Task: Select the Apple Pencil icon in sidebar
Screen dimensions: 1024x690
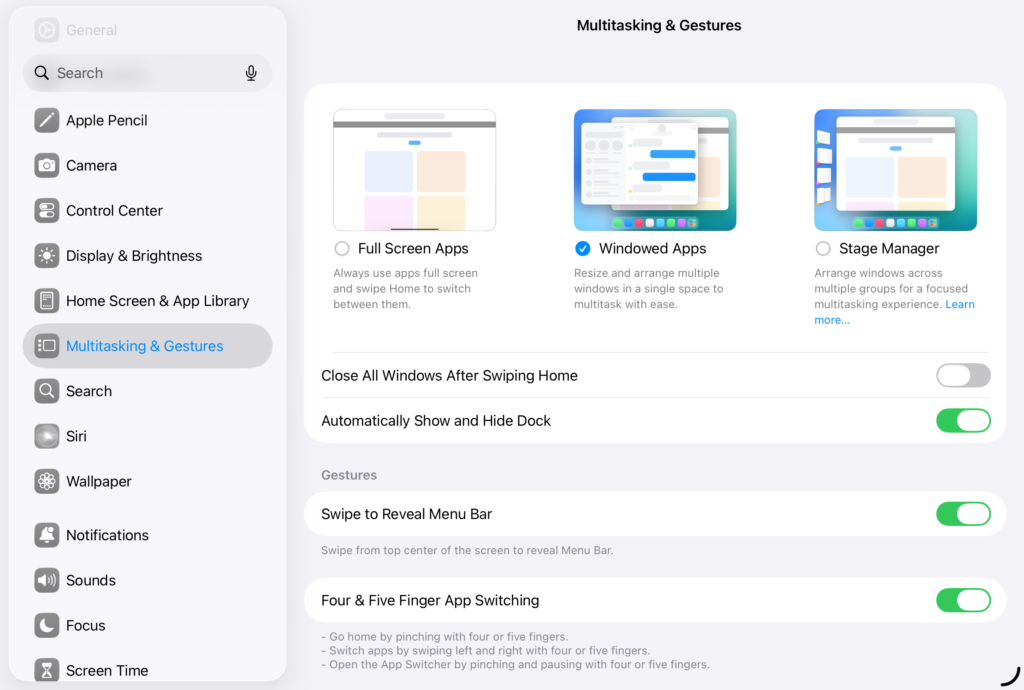Action: point(46,120)
